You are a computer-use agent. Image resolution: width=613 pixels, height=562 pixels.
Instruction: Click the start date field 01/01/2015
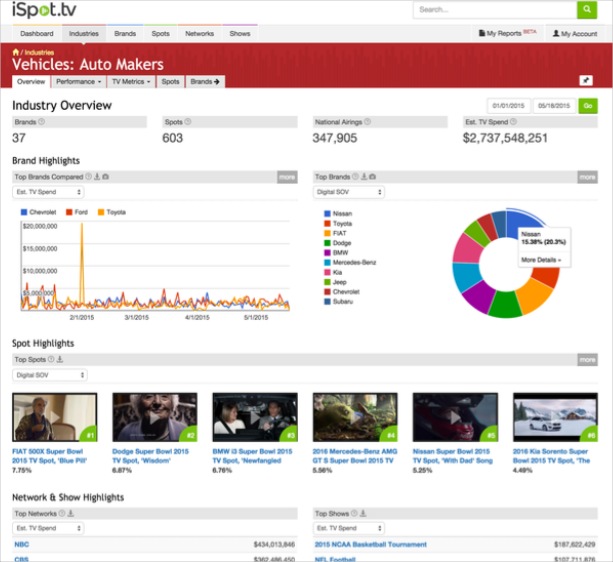click(508, 106)
